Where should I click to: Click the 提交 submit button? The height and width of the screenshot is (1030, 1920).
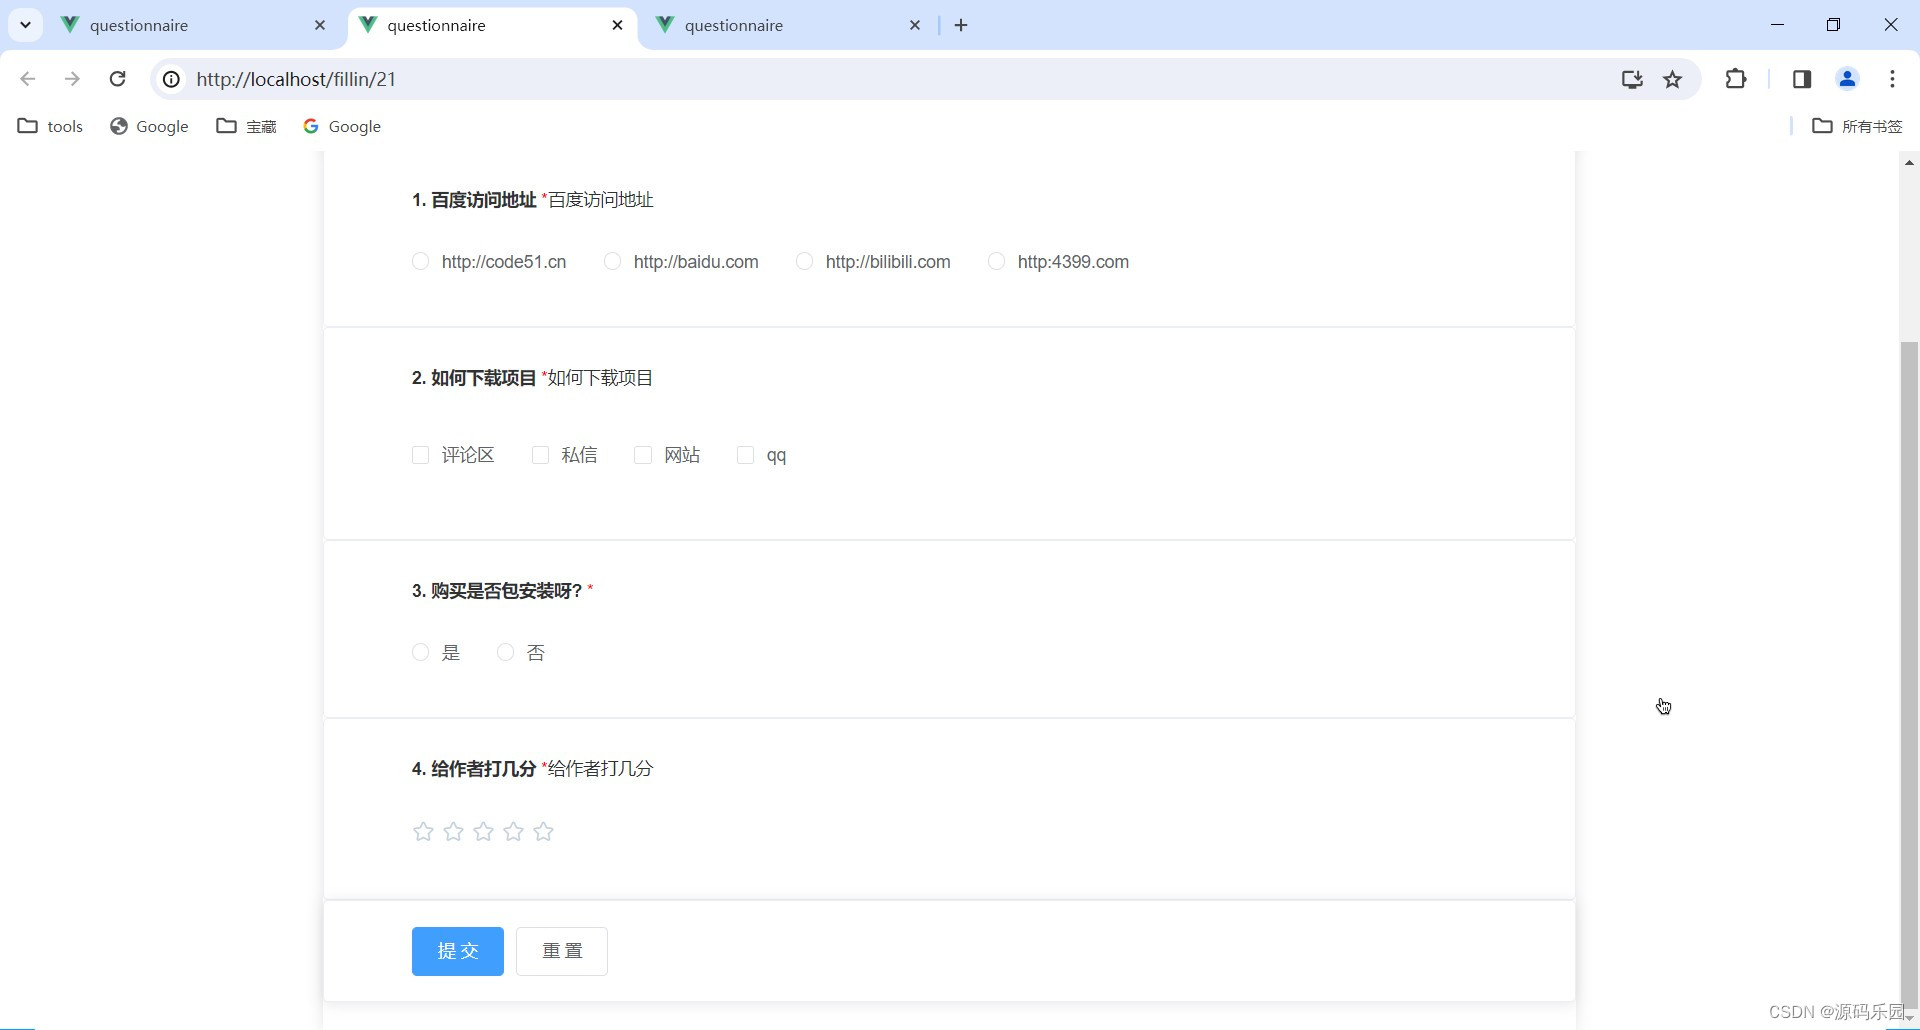tap(457, 951)
